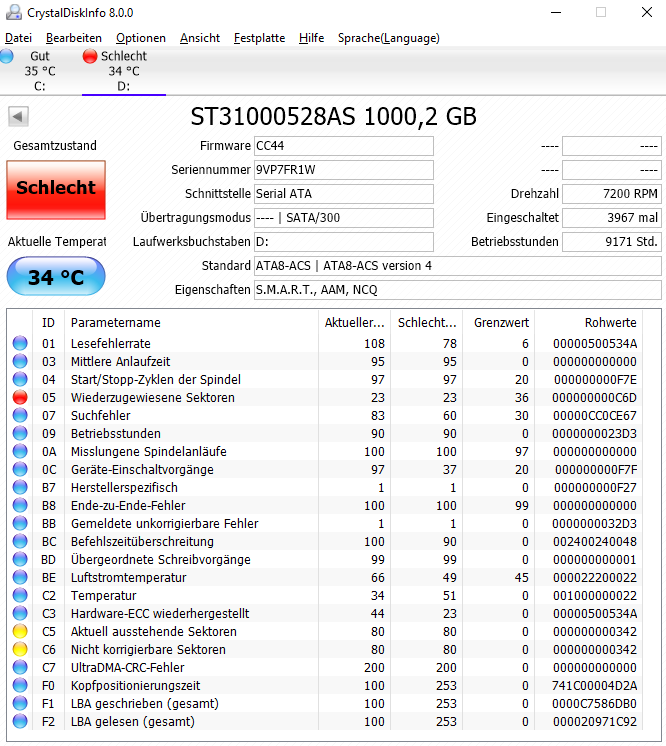Select the row text Suchfehler
666x746 pixels.
(100, 415)
